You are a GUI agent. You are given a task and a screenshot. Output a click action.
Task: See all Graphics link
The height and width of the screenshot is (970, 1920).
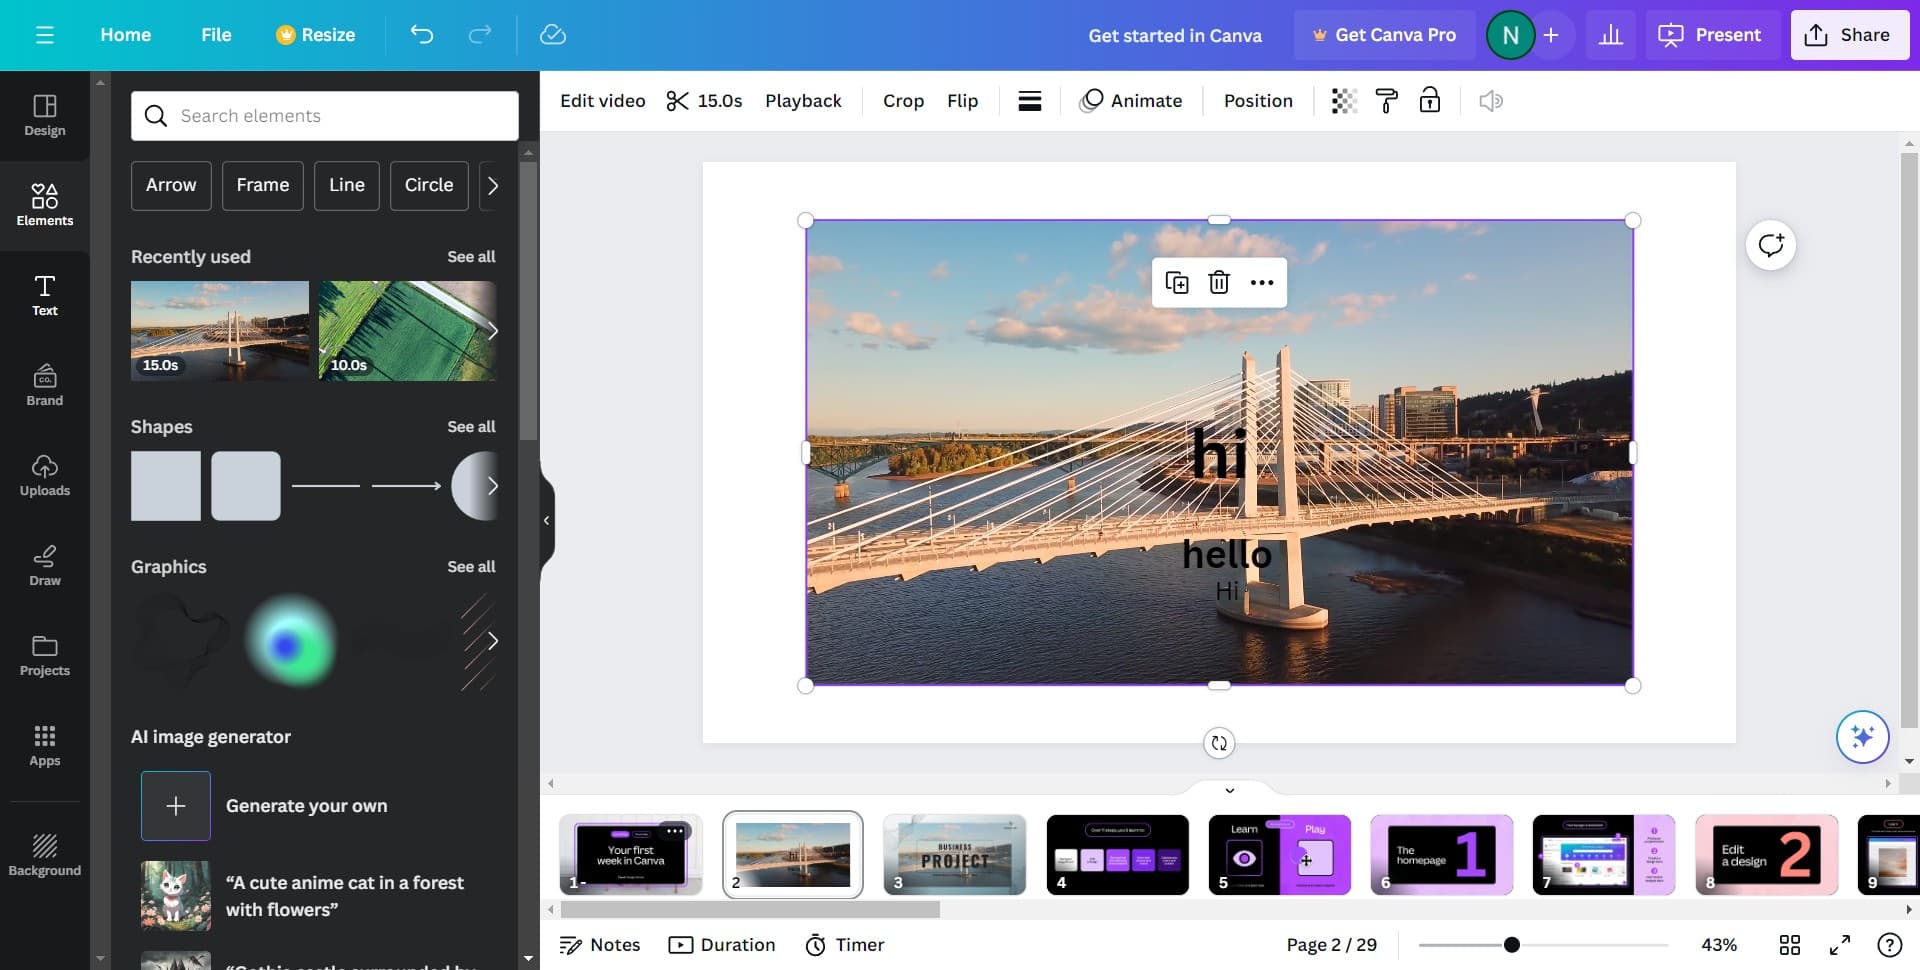point(471,567)
